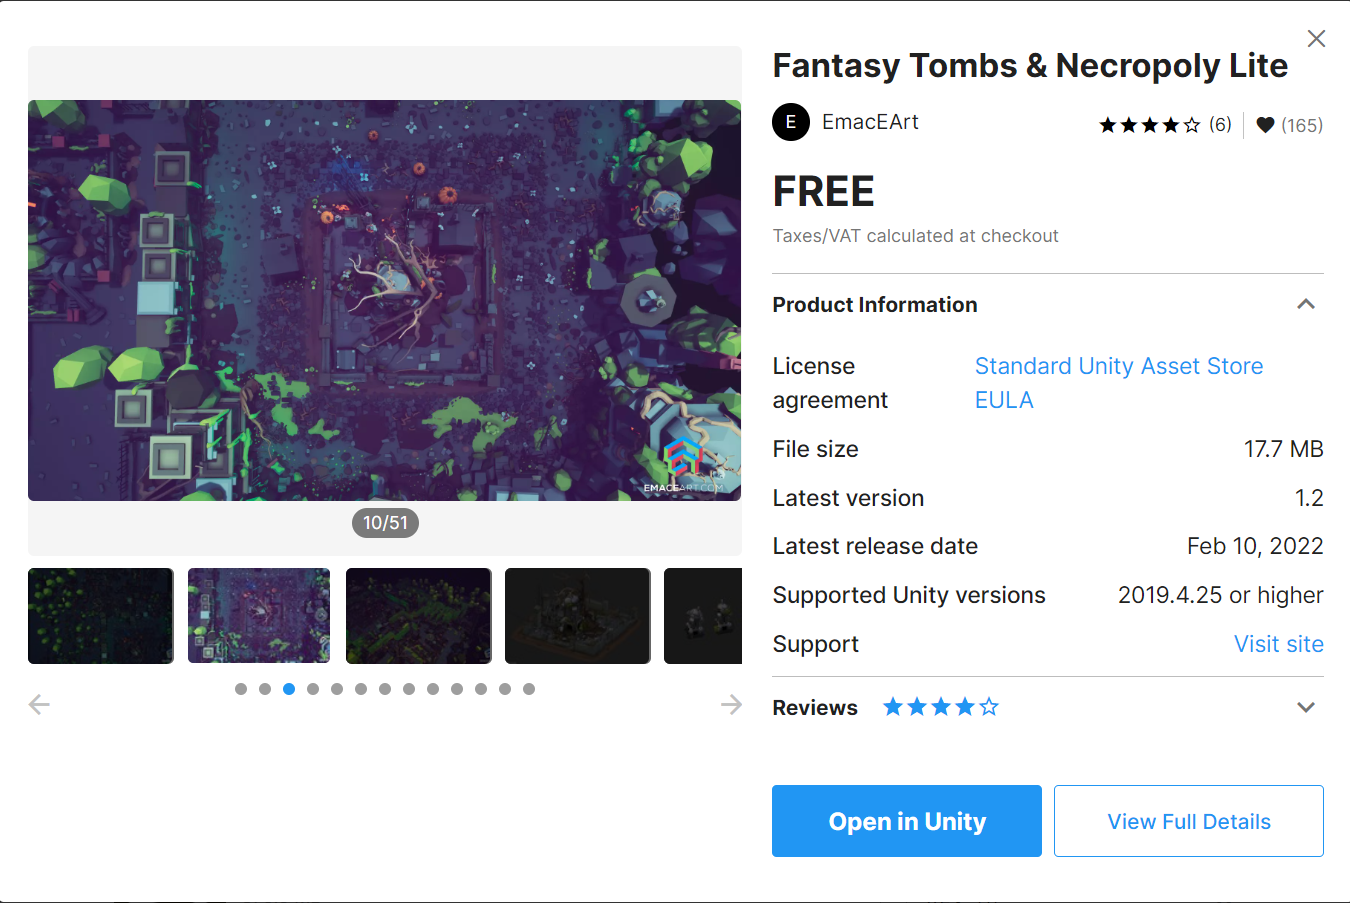Viewport: 1350px width, 903px height.
Task: Open the Visit site support link
Action: (1279, 644)
